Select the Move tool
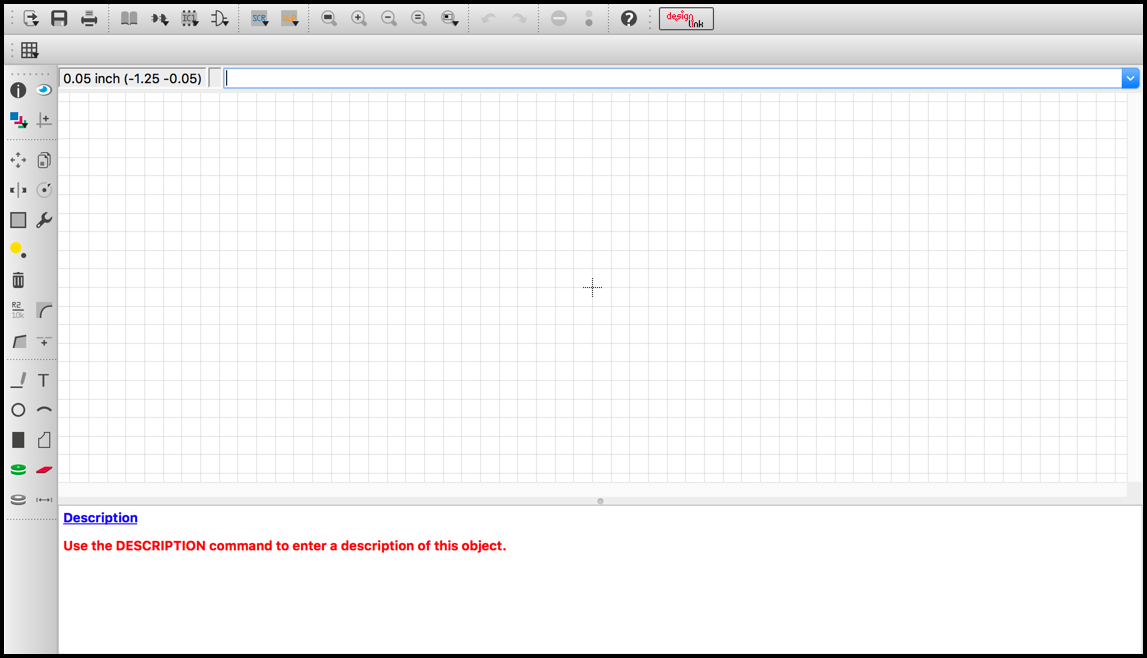 point(18,160)
